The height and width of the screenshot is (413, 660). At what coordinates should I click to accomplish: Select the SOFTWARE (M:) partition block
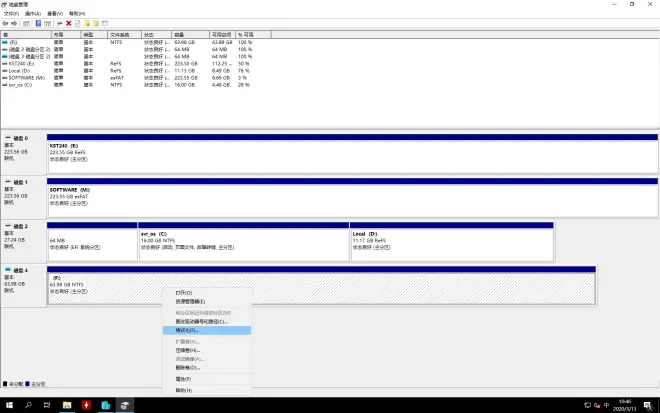point(352,197)
